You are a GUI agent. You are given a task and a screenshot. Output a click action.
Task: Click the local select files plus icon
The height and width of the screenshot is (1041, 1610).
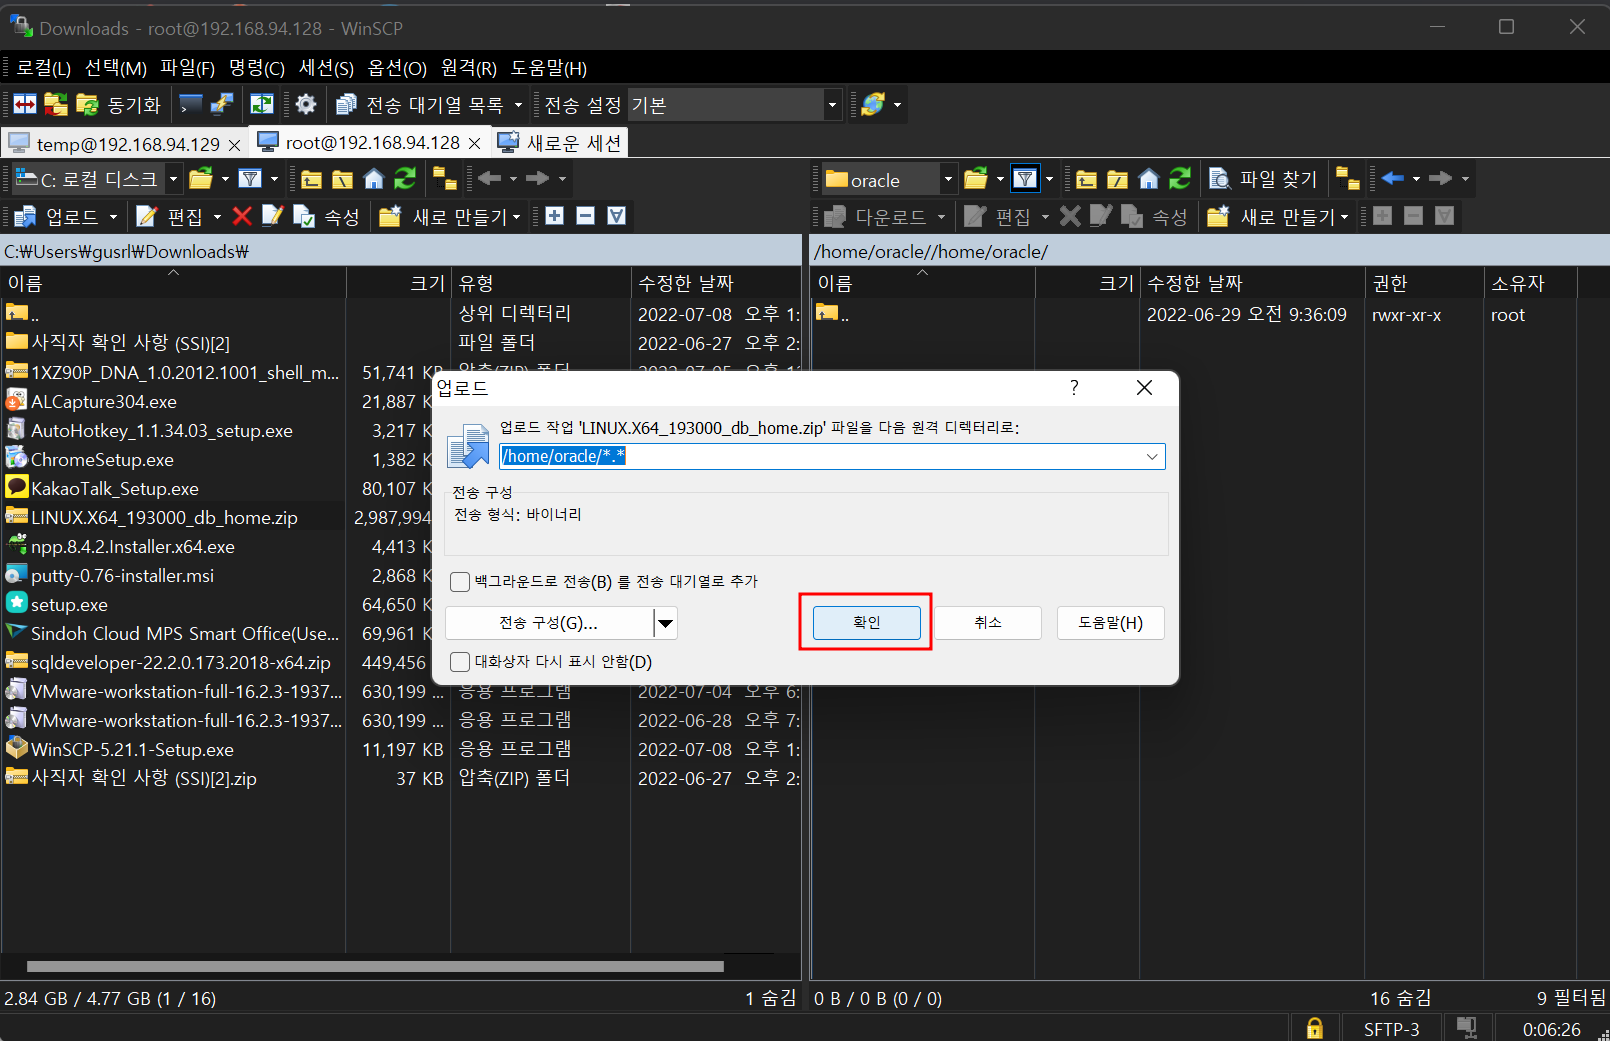coord(554,216)
